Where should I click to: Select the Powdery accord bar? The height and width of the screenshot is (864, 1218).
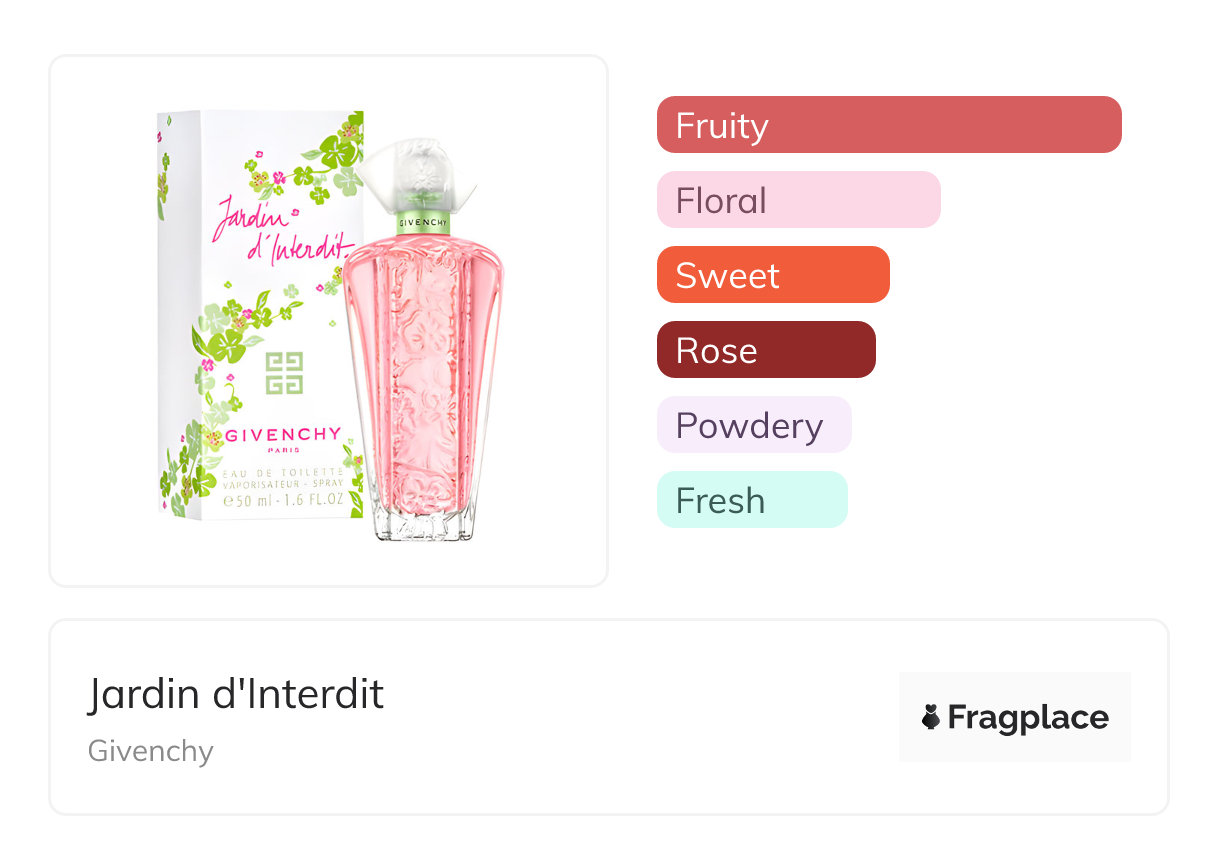tap(753, 425)
